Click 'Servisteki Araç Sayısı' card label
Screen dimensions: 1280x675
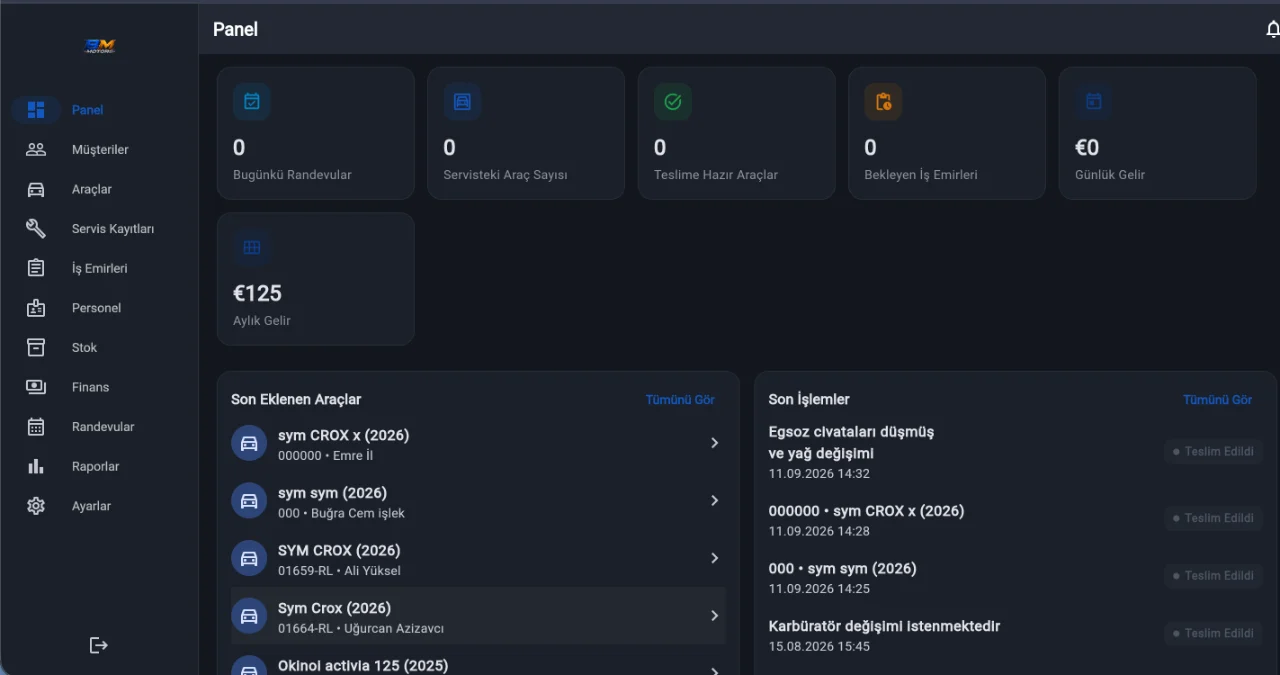tap(505, 175)
